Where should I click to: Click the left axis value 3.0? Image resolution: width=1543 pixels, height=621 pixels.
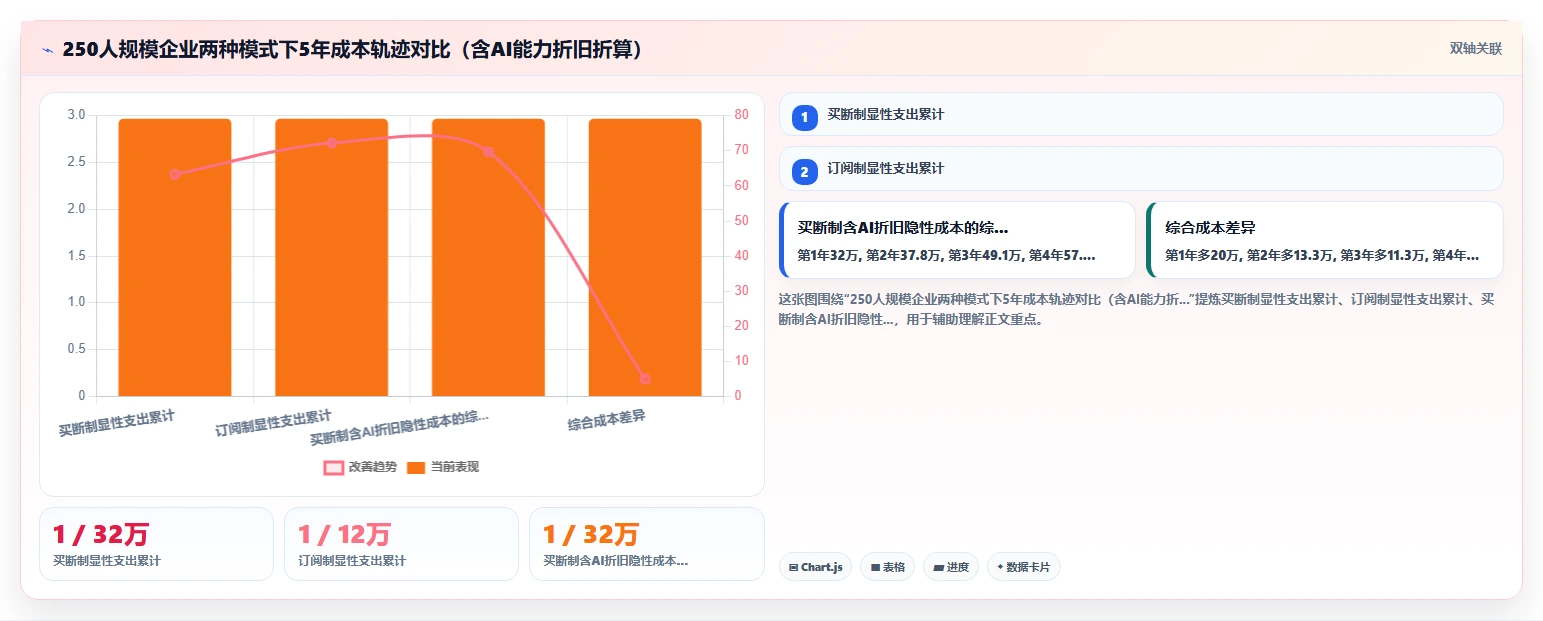point(76,115)
